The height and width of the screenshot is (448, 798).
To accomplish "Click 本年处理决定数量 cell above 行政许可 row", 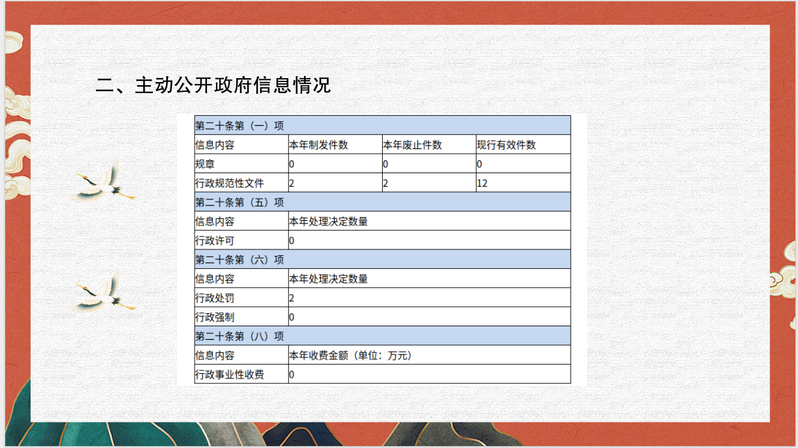I will pos(428,221).
